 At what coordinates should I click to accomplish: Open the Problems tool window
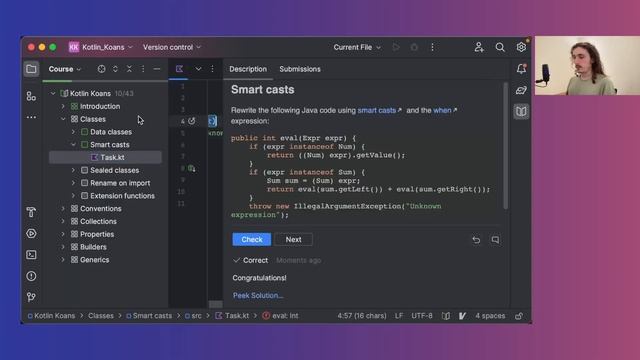pos(31,276)
